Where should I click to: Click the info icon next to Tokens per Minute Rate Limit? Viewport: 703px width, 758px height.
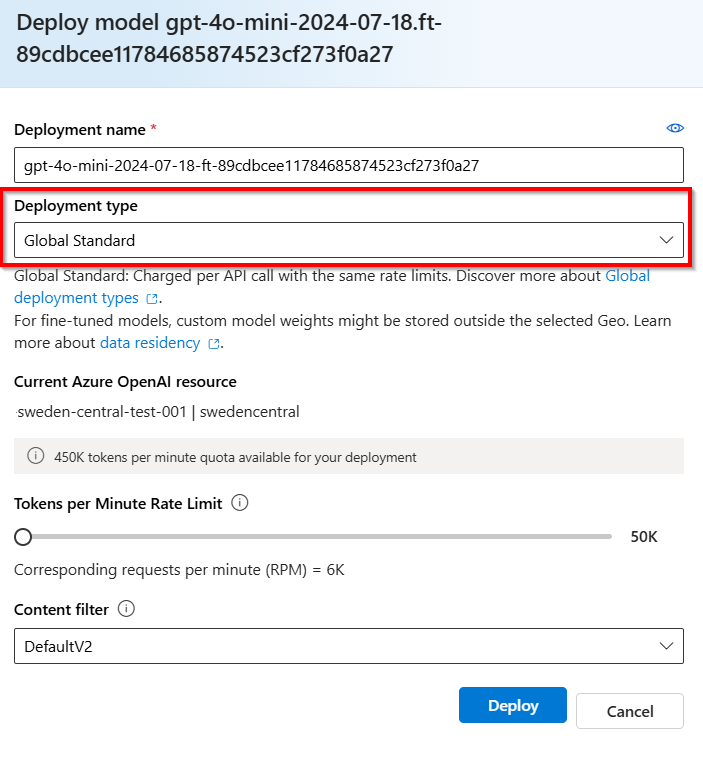point(240,503)
